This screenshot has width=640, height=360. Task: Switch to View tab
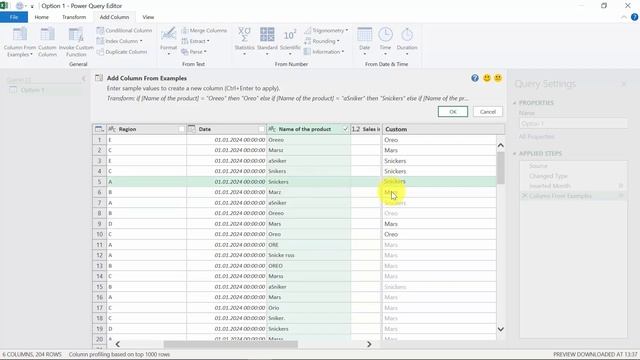coord(148,17)
